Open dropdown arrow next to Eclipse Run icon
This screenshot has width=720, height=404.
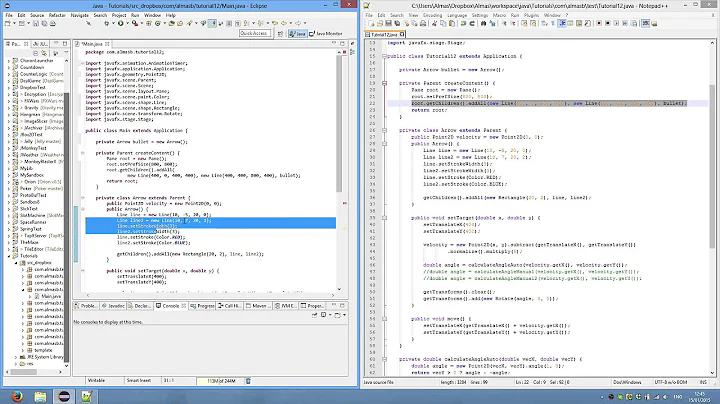click(127, 23)
